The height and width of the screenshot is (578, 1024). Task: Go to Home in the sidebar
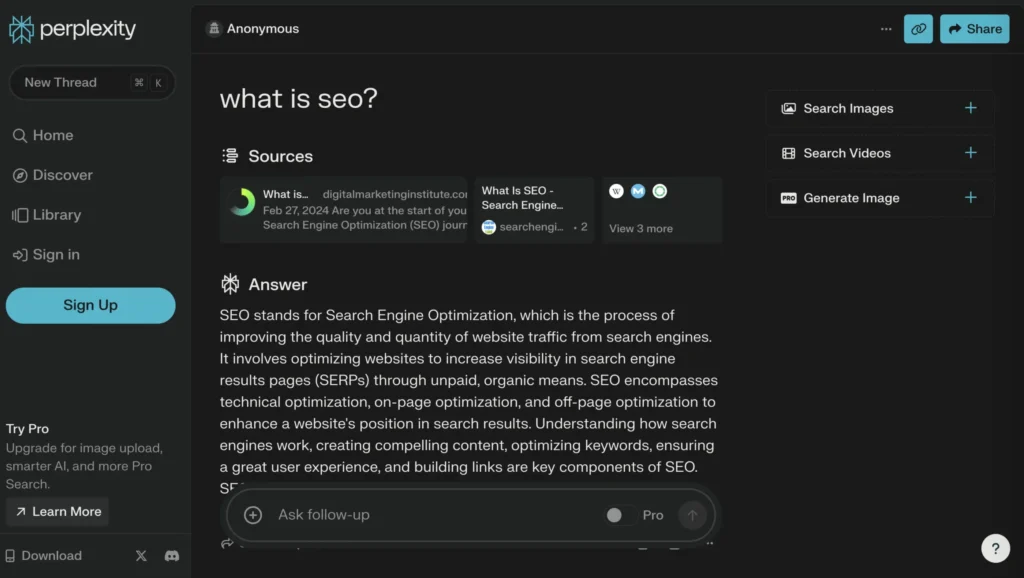tap(52, 135)
